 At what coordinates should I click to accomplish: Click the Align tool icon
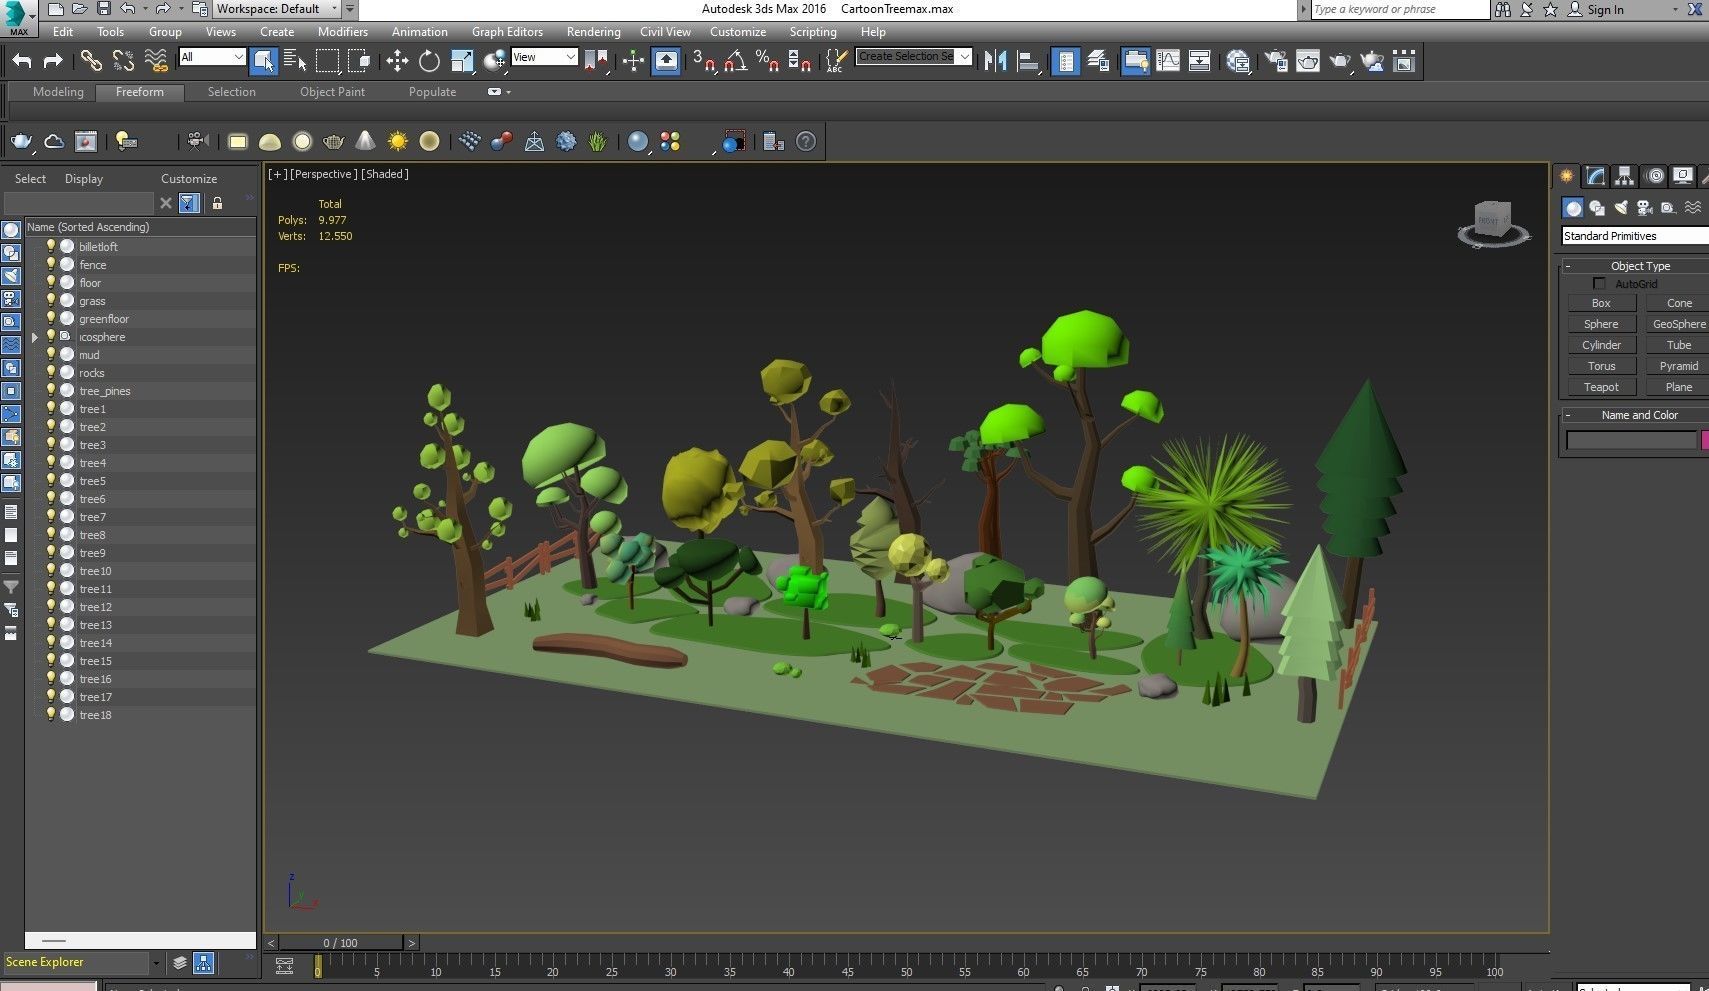click(1027, 61)
